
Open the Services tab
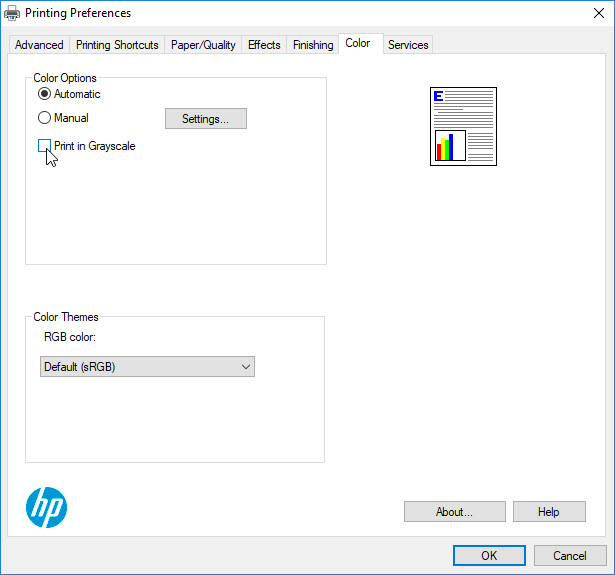pyautogui.click(x=408, y=45)
